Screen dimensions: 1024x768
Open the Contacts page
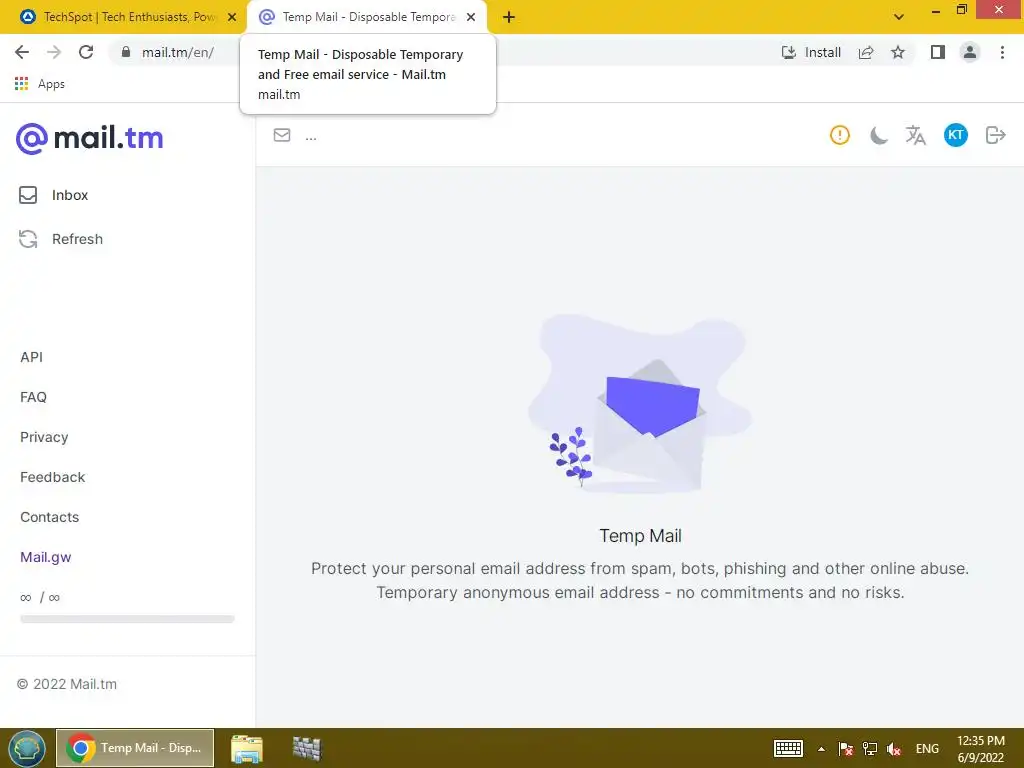coord(50,517)
